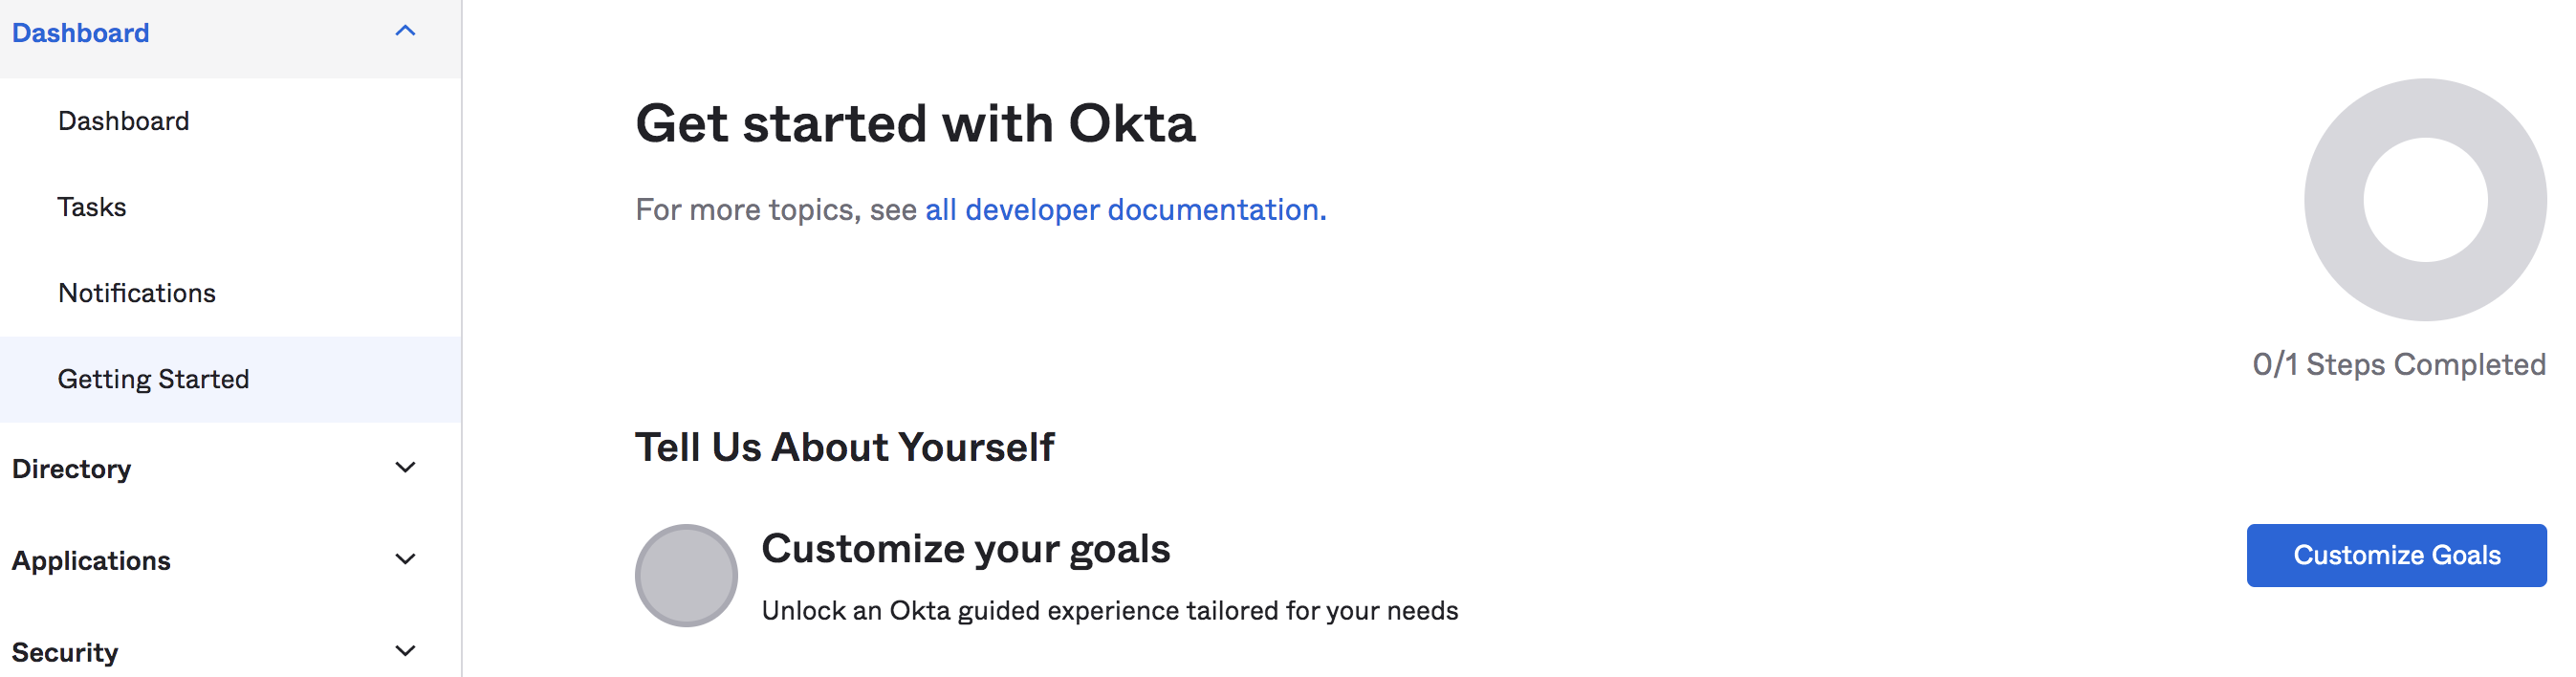This screenshot has height=677, width=2576.
Task: Collapse the Dashboard sidebar section
Action: pyautogui.click(x=405, y=31)
